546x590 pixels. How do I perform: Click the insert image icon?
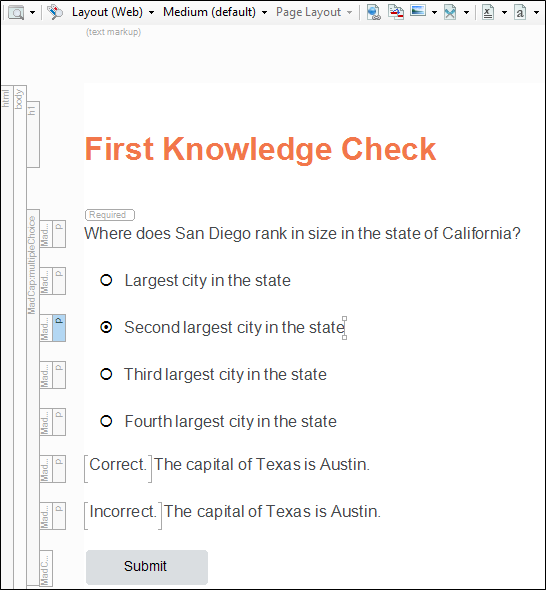418,11
